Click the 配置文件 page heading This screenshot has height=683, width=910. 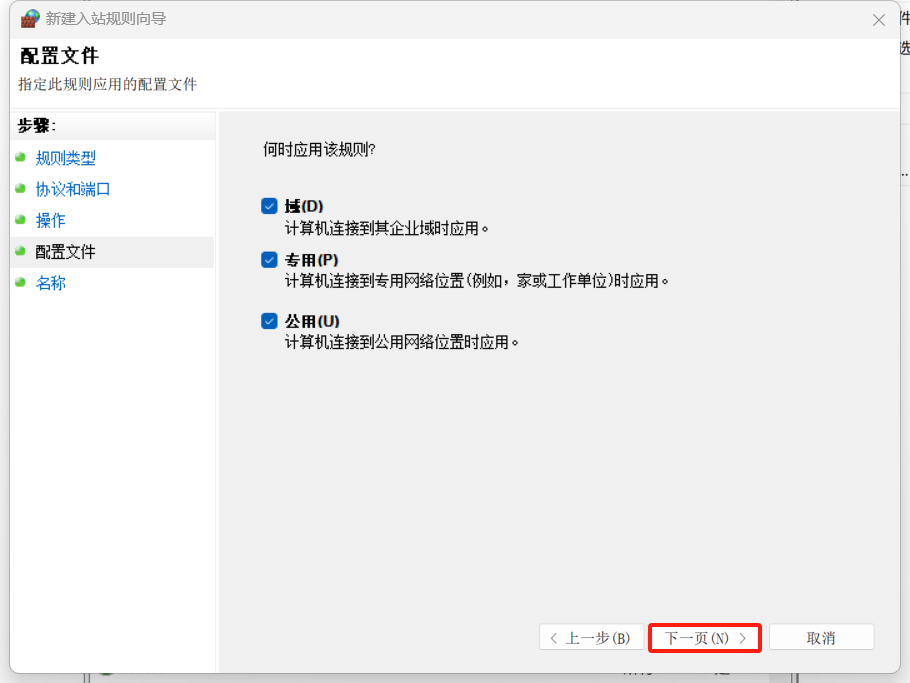tap(59, 56)
